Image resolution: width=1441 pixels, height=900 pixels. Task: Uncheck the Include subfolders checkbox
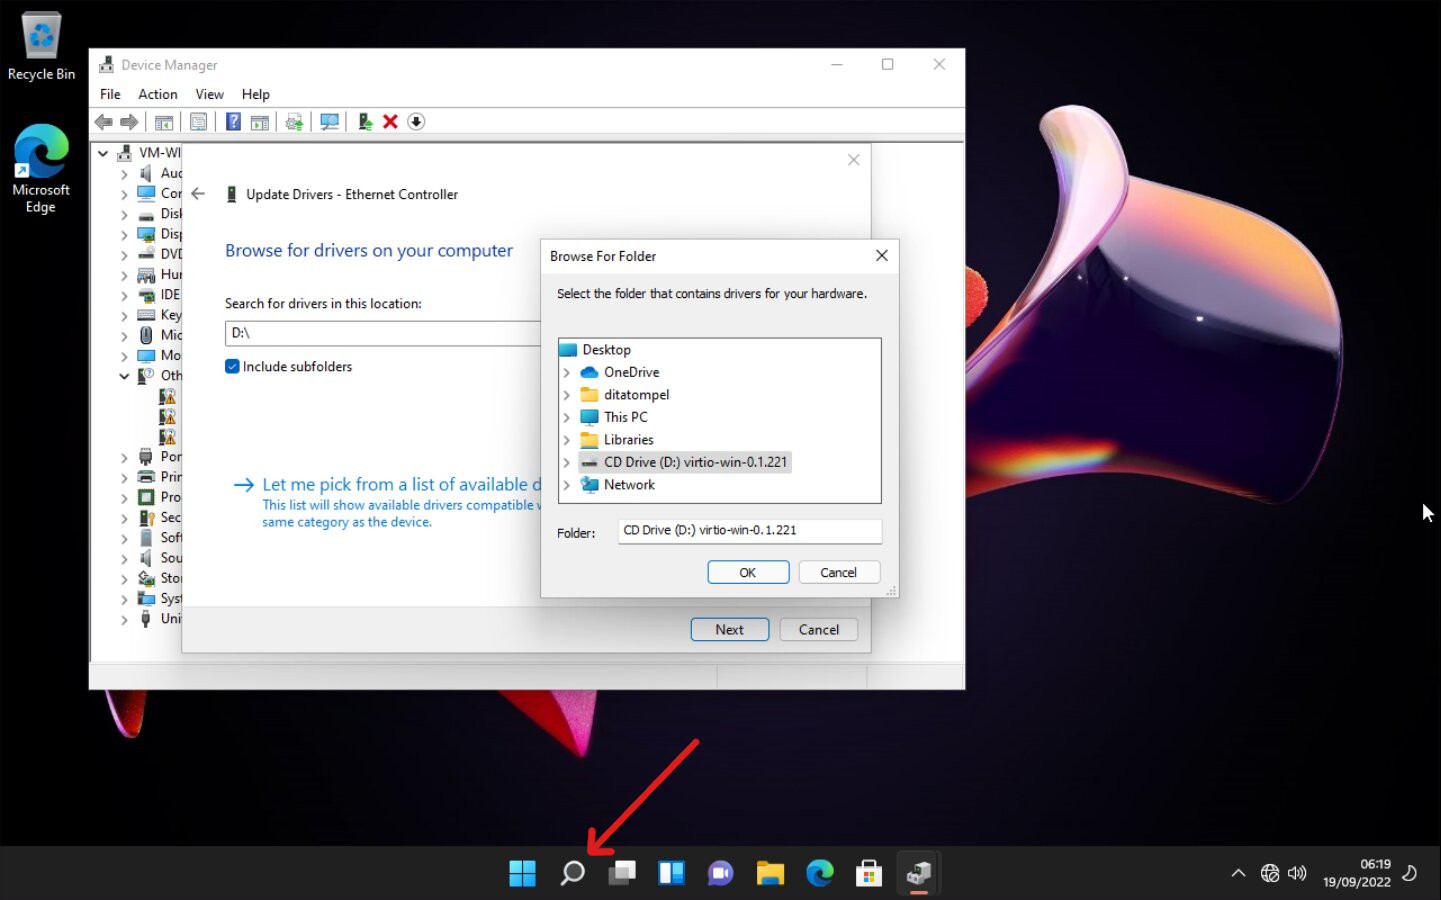[232, 366]
